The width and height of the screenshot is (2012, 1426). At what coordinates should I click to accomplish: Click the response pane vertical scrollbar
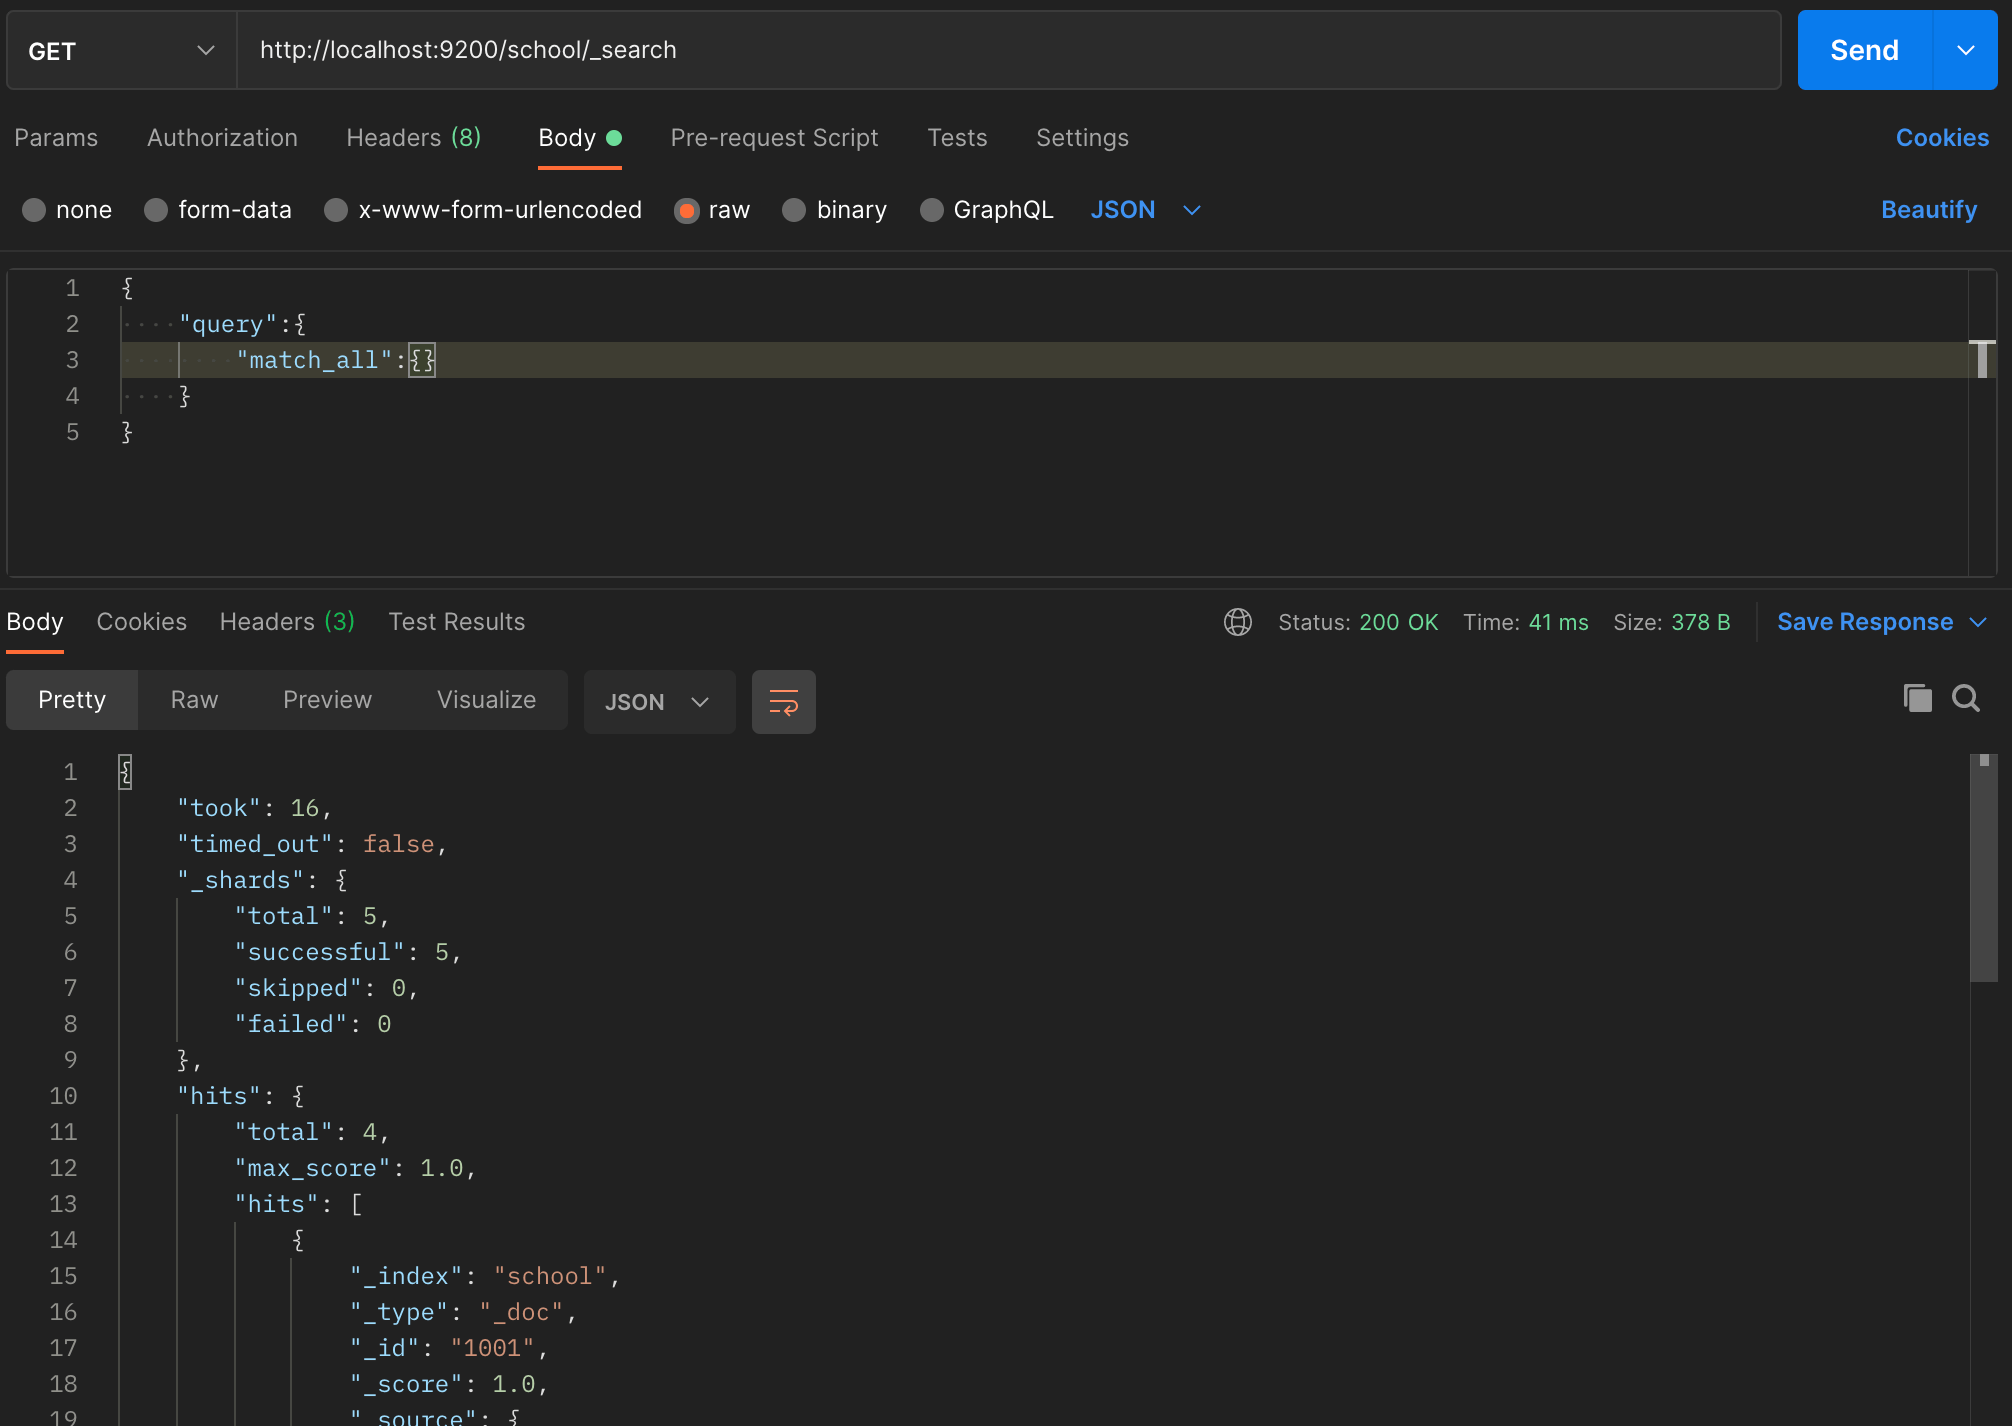click(1983, 868)
